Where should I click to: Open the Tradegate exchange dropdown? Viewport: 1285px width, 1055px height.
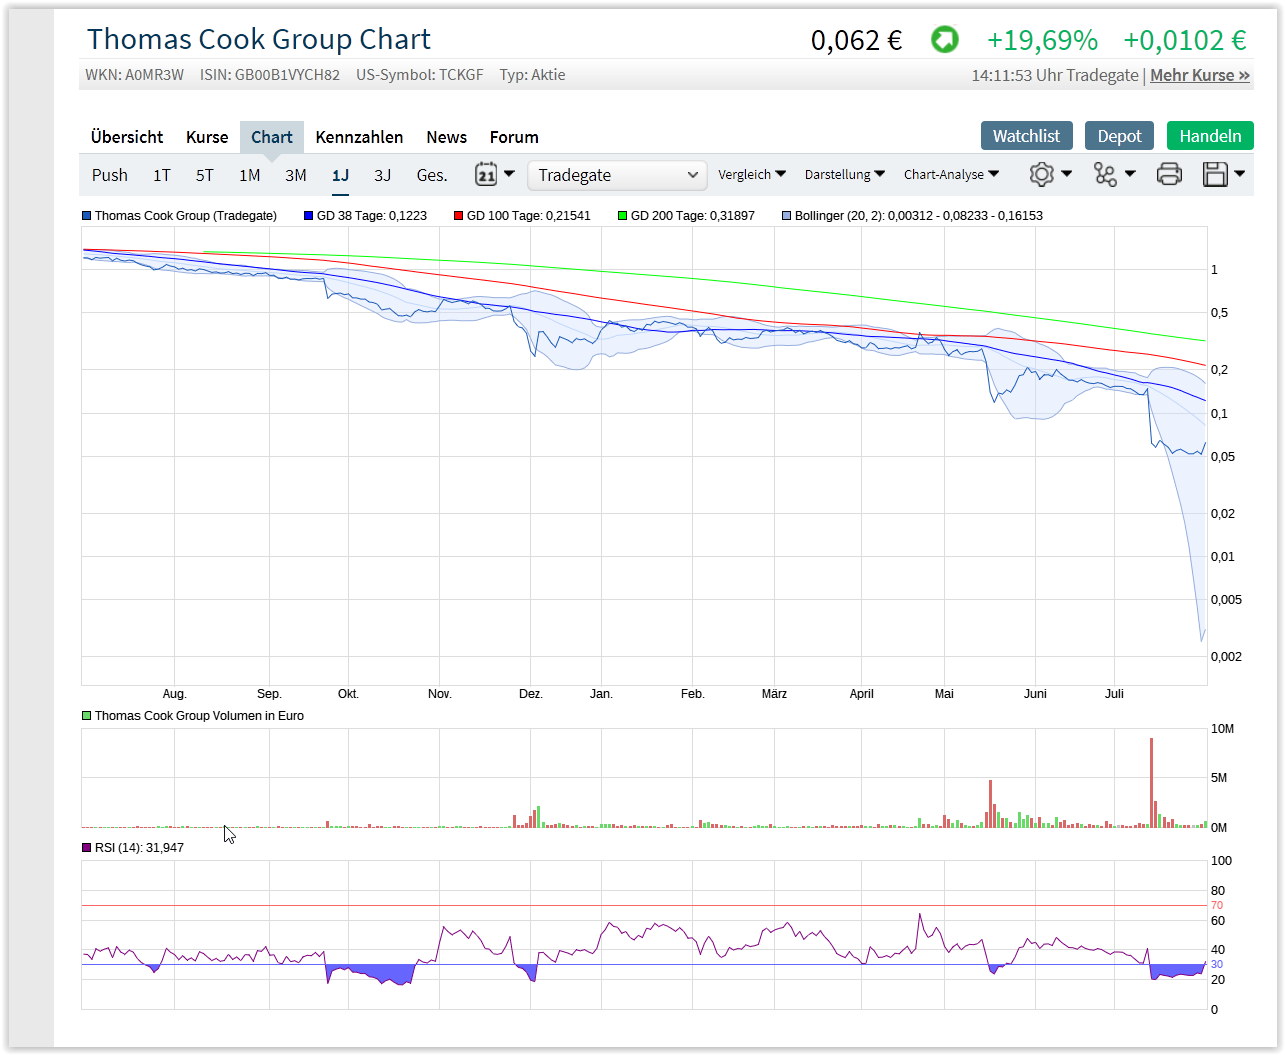[x=616, y=174]
